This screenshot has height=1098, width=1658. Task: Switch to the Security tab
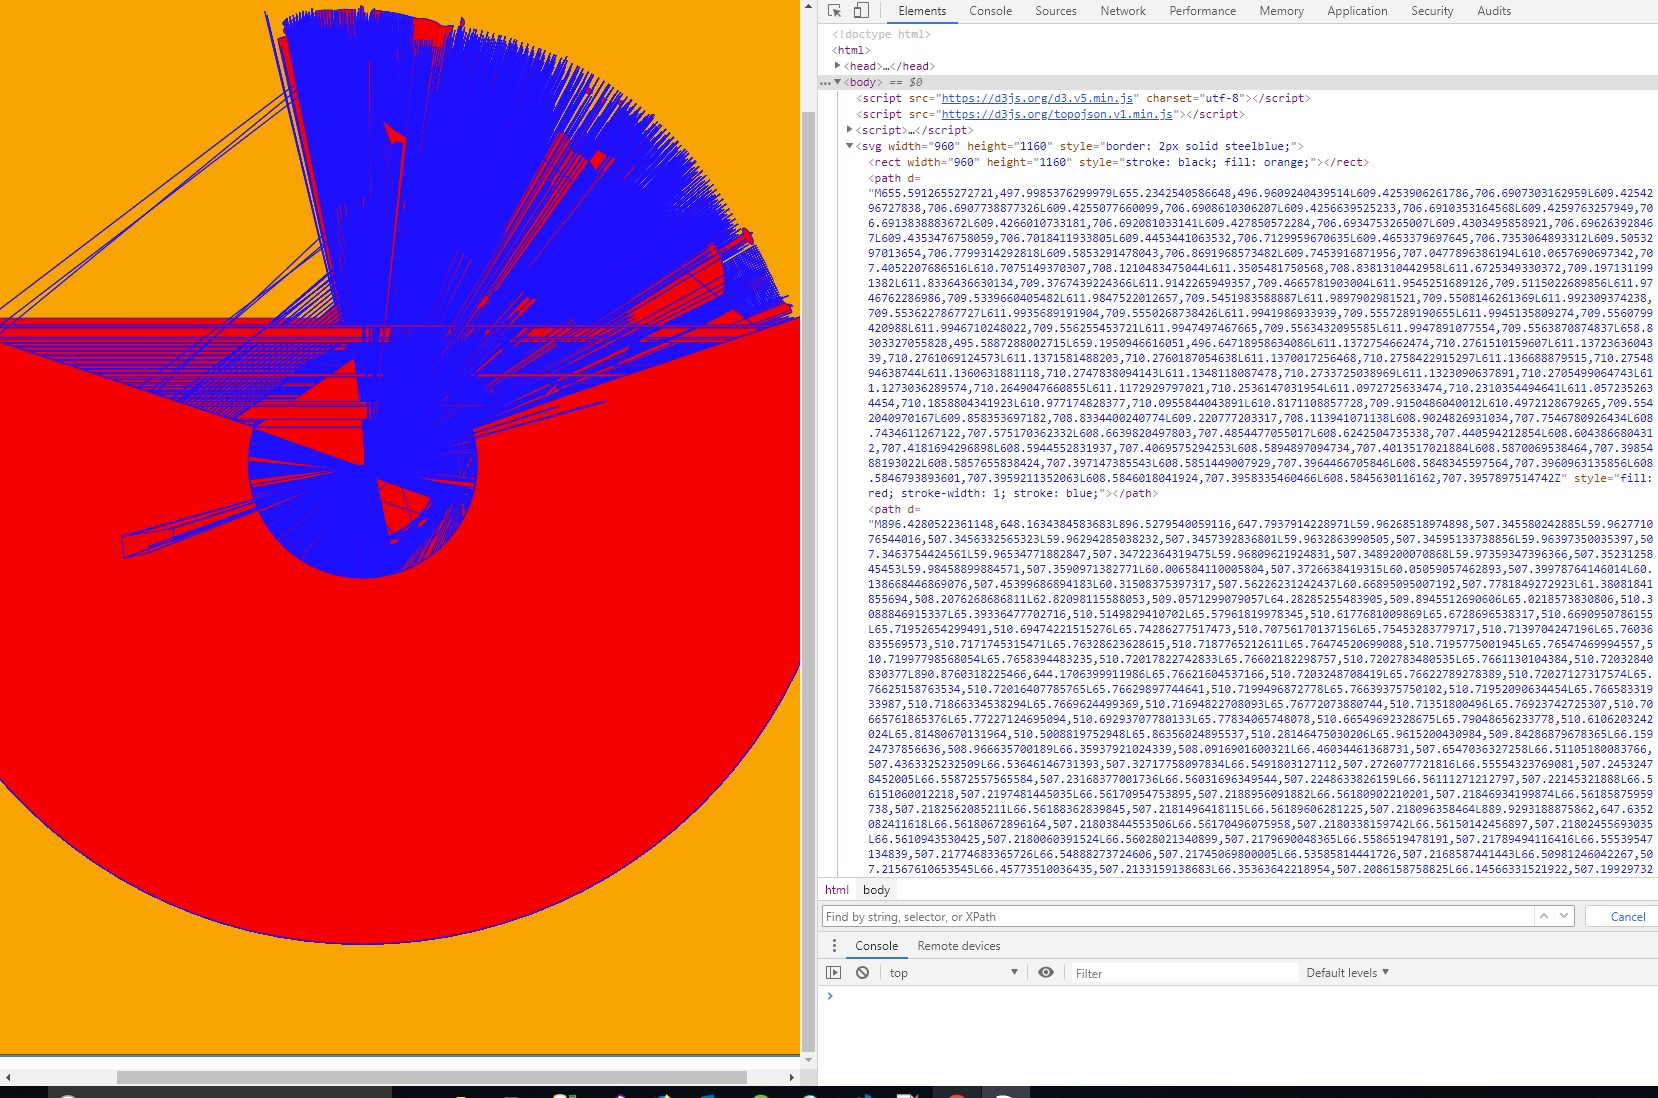1432,11
